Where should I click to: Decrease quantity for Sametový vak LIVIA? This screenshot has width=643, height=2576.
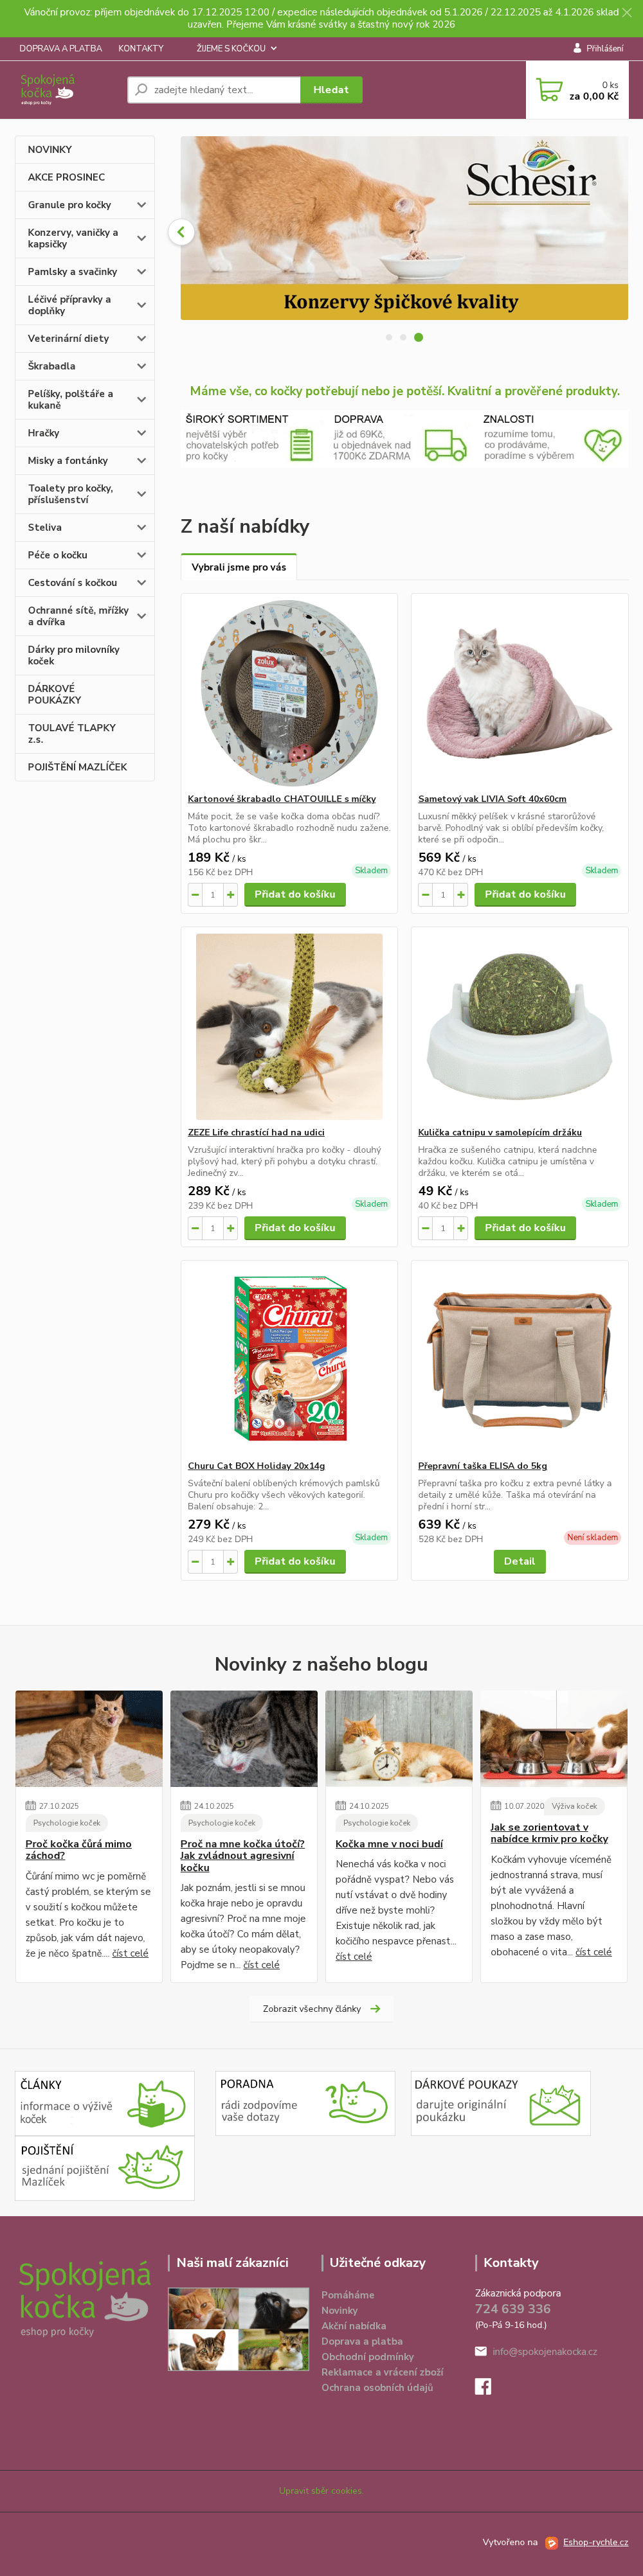[x=426, y=894]
